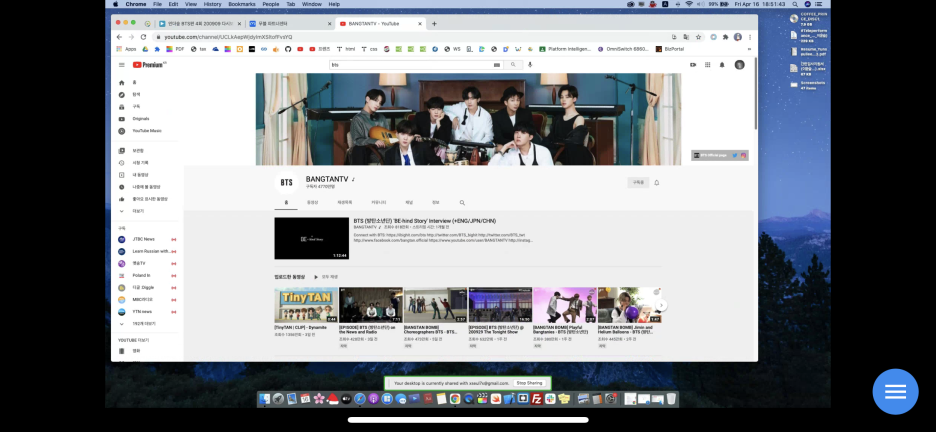Open Subscriptions in the sidebar

click(x=143, y=106)
